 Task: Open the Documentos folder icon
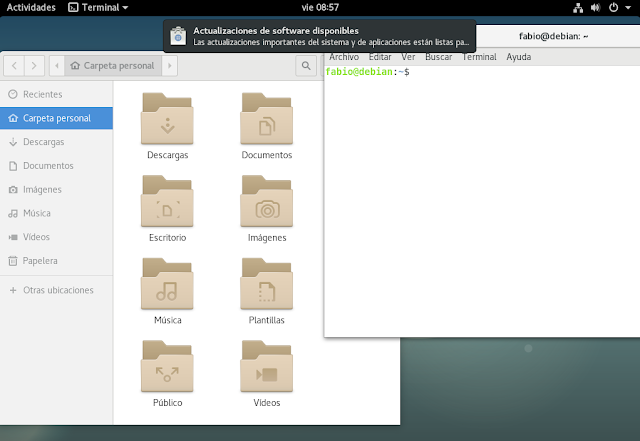267,119
